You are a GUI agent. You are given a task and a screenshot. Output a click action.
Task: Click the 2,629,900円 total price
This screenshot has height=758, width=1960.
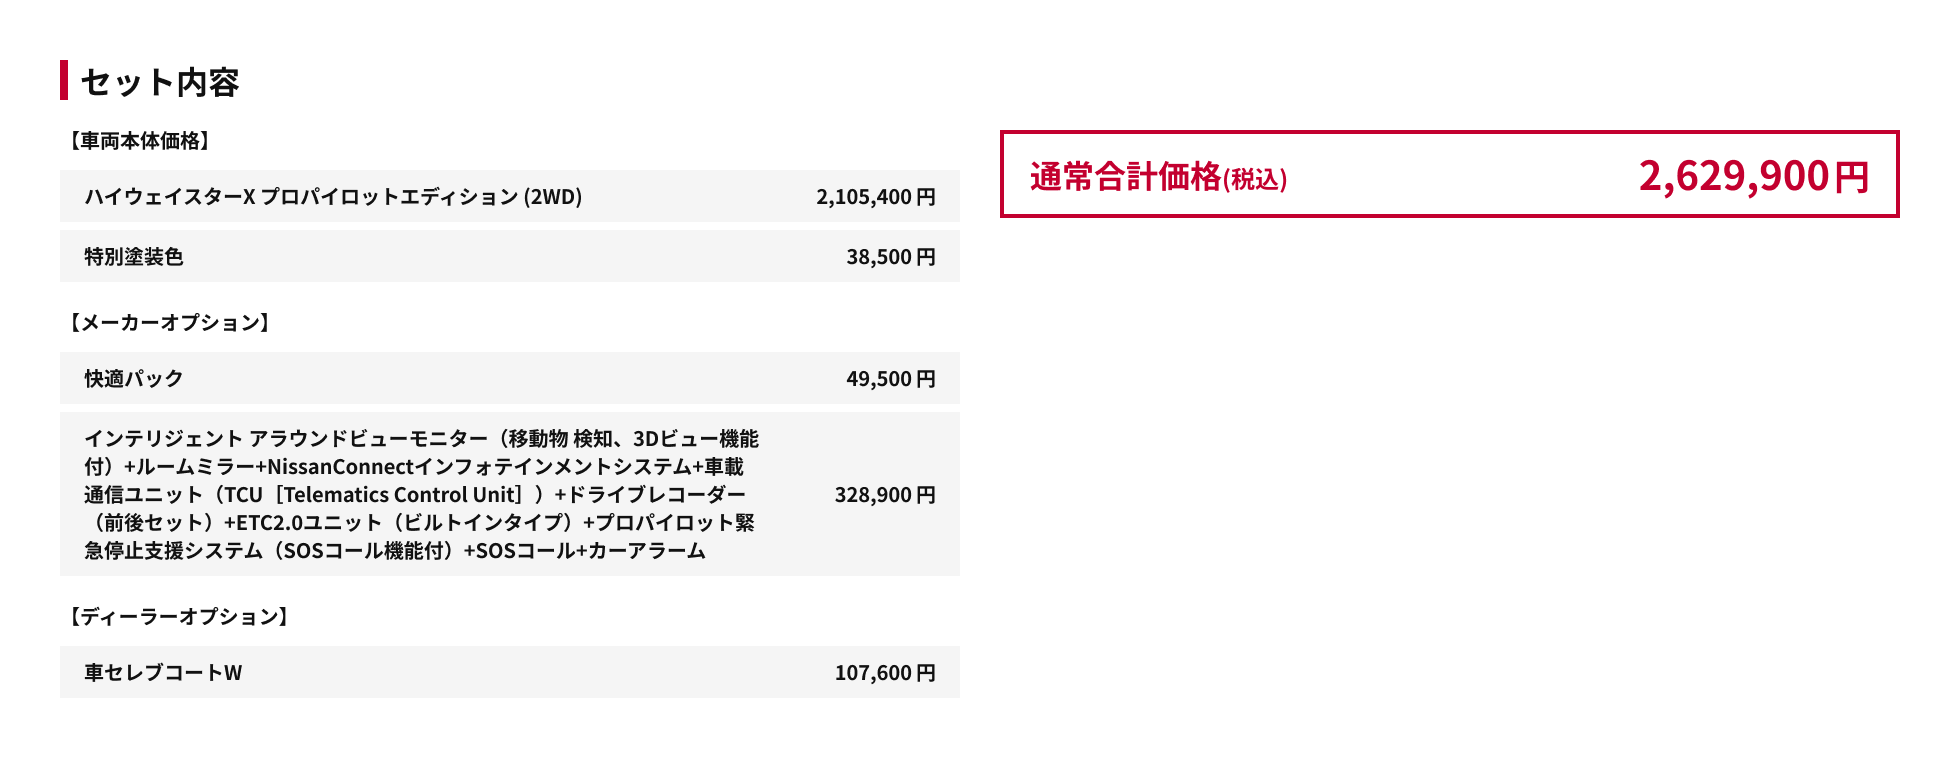click(x=1753, y=176)
